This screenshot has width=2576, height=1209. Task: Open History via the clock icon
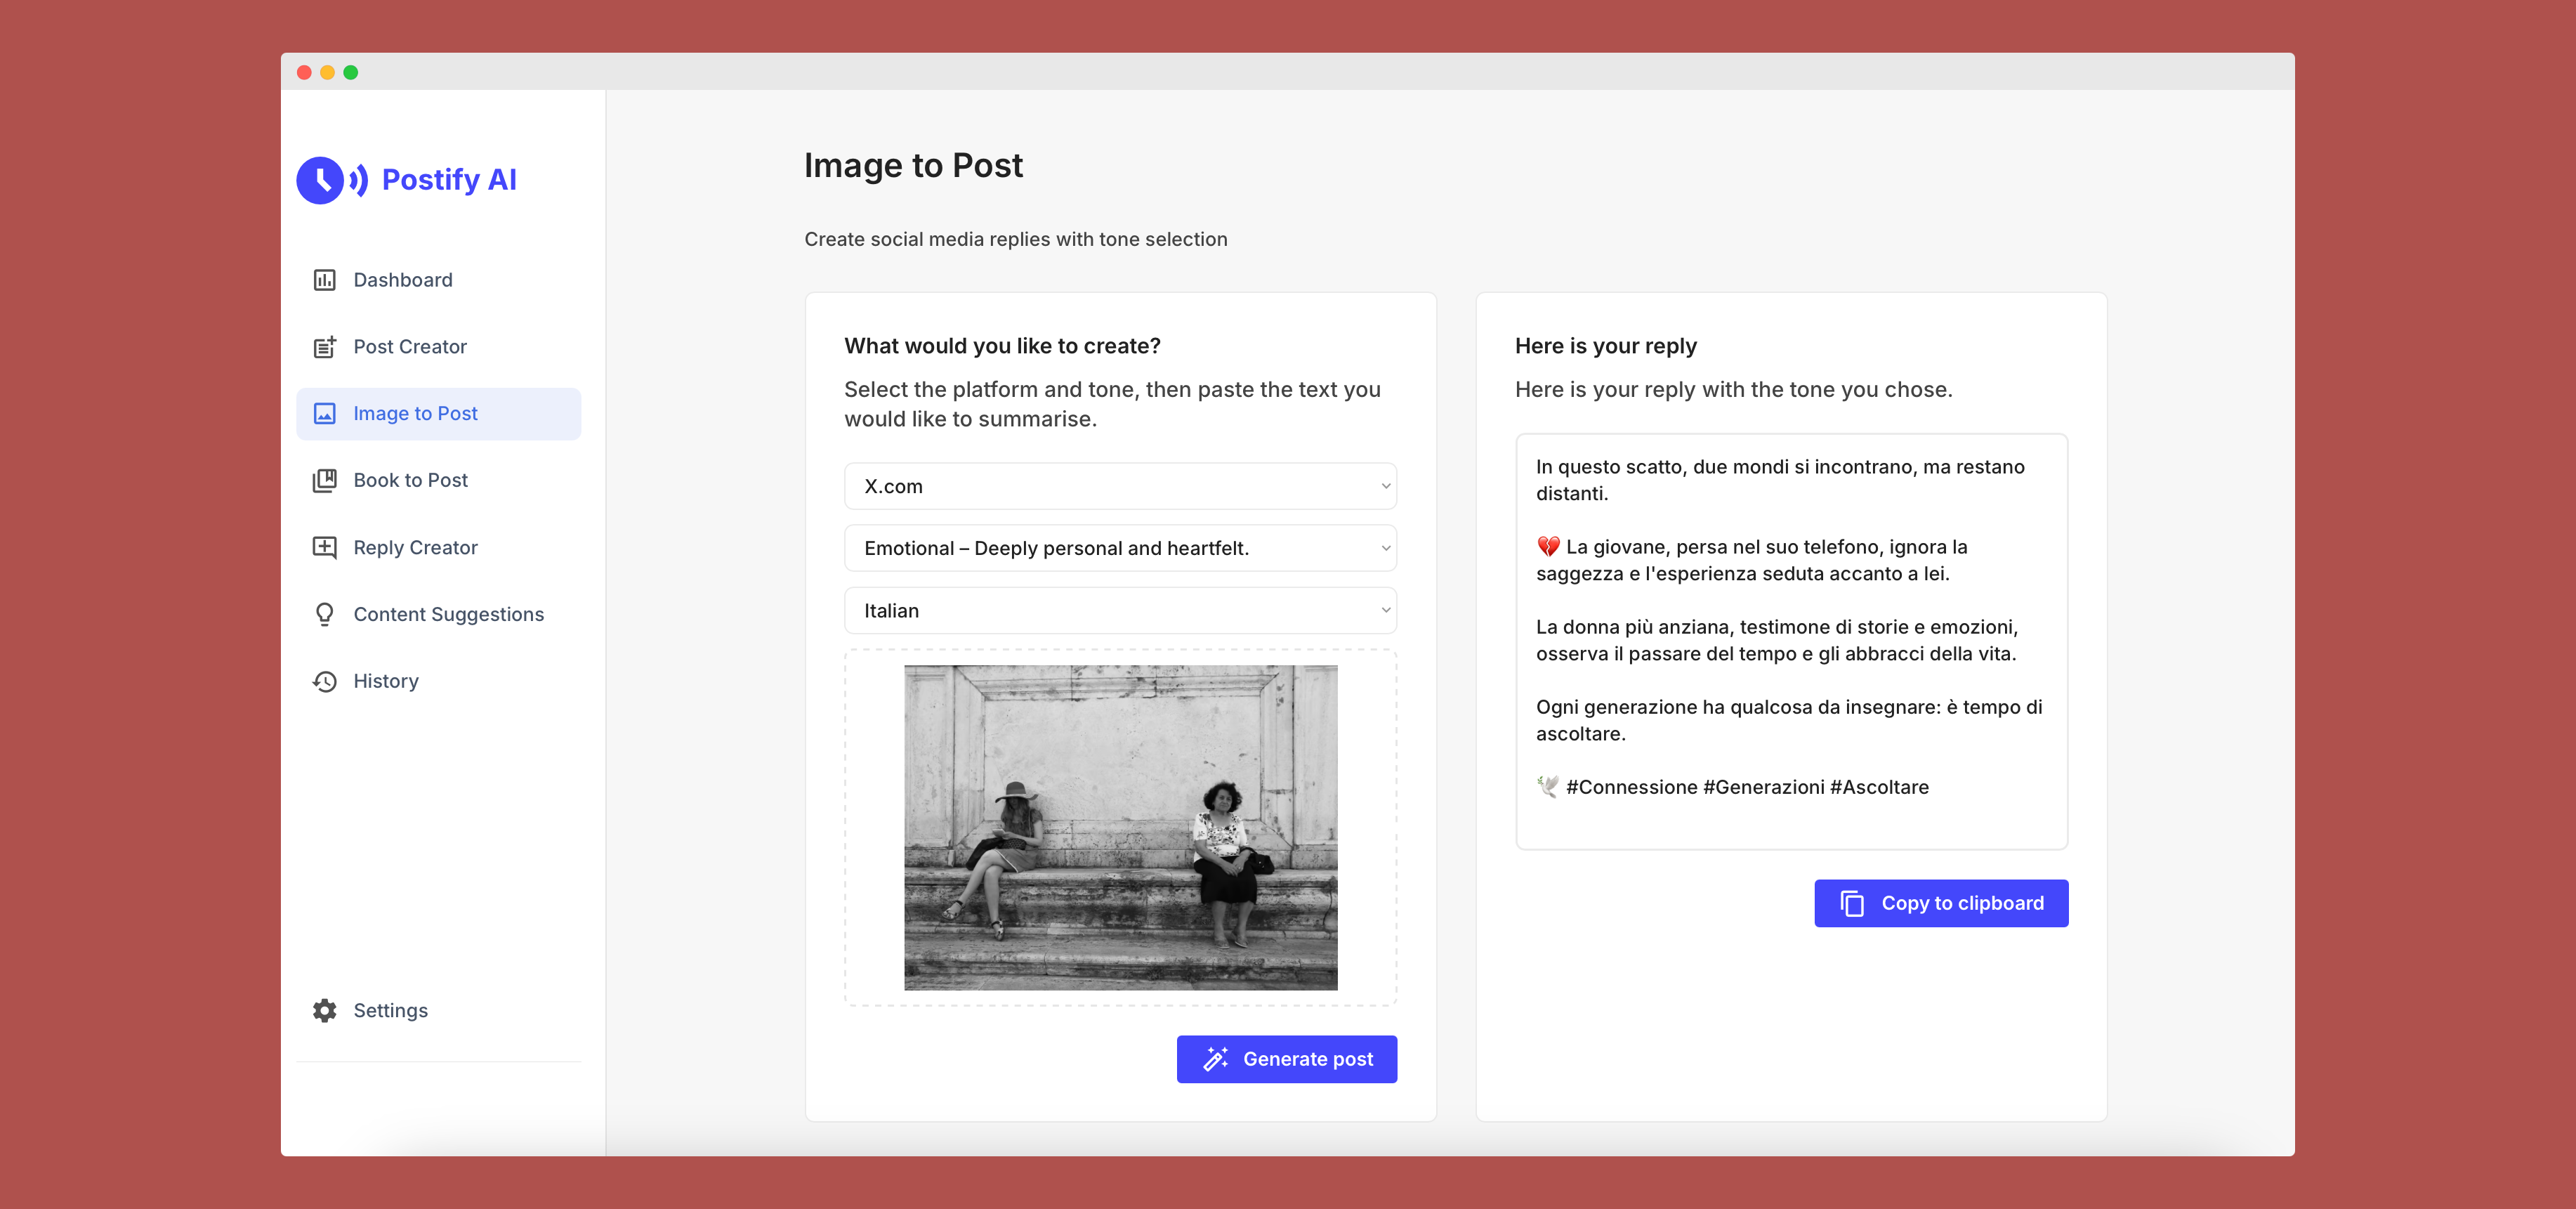(x=324, y=681)
